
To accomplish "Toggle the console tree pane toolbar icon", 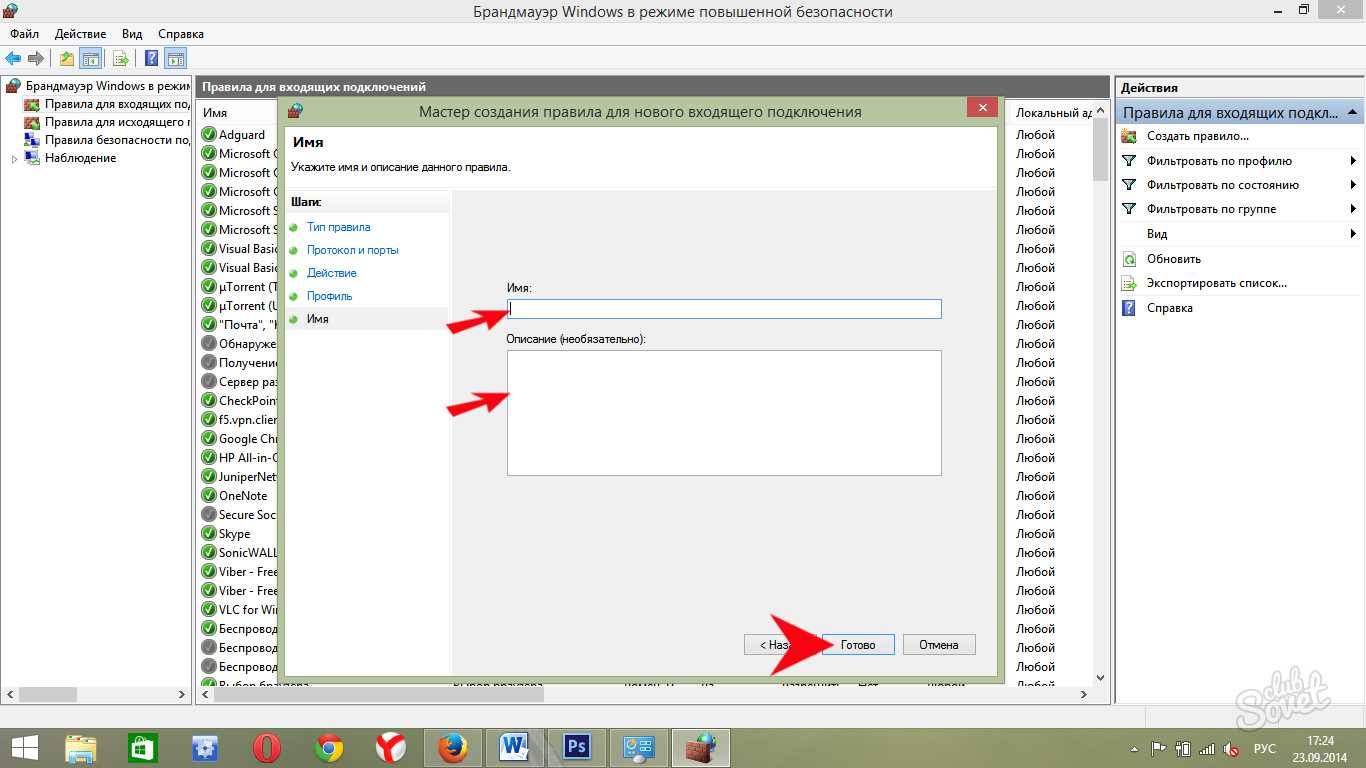I will click(91, 58).
